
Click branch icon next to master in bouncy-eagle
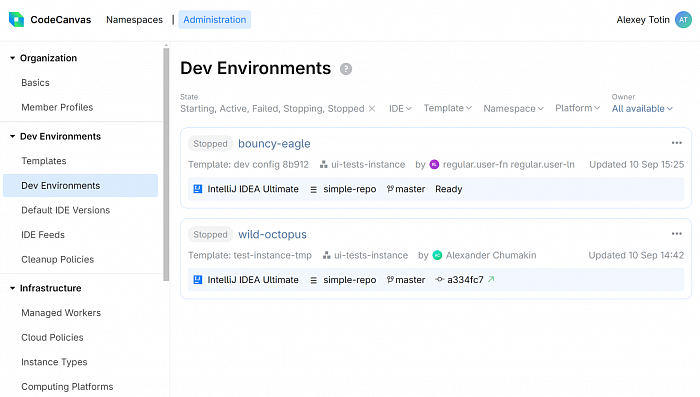pyautogui.click(x=390, y=189)
